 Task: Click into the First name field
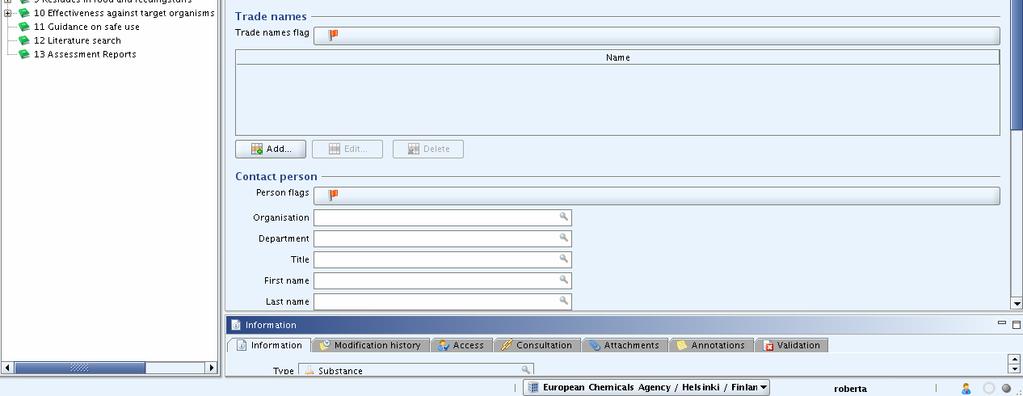pyautogui.click(x=442, y=281)
